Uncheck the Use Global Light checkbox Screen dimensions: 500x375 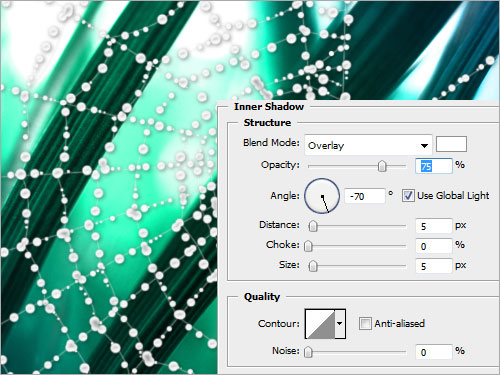click(408, 195)
